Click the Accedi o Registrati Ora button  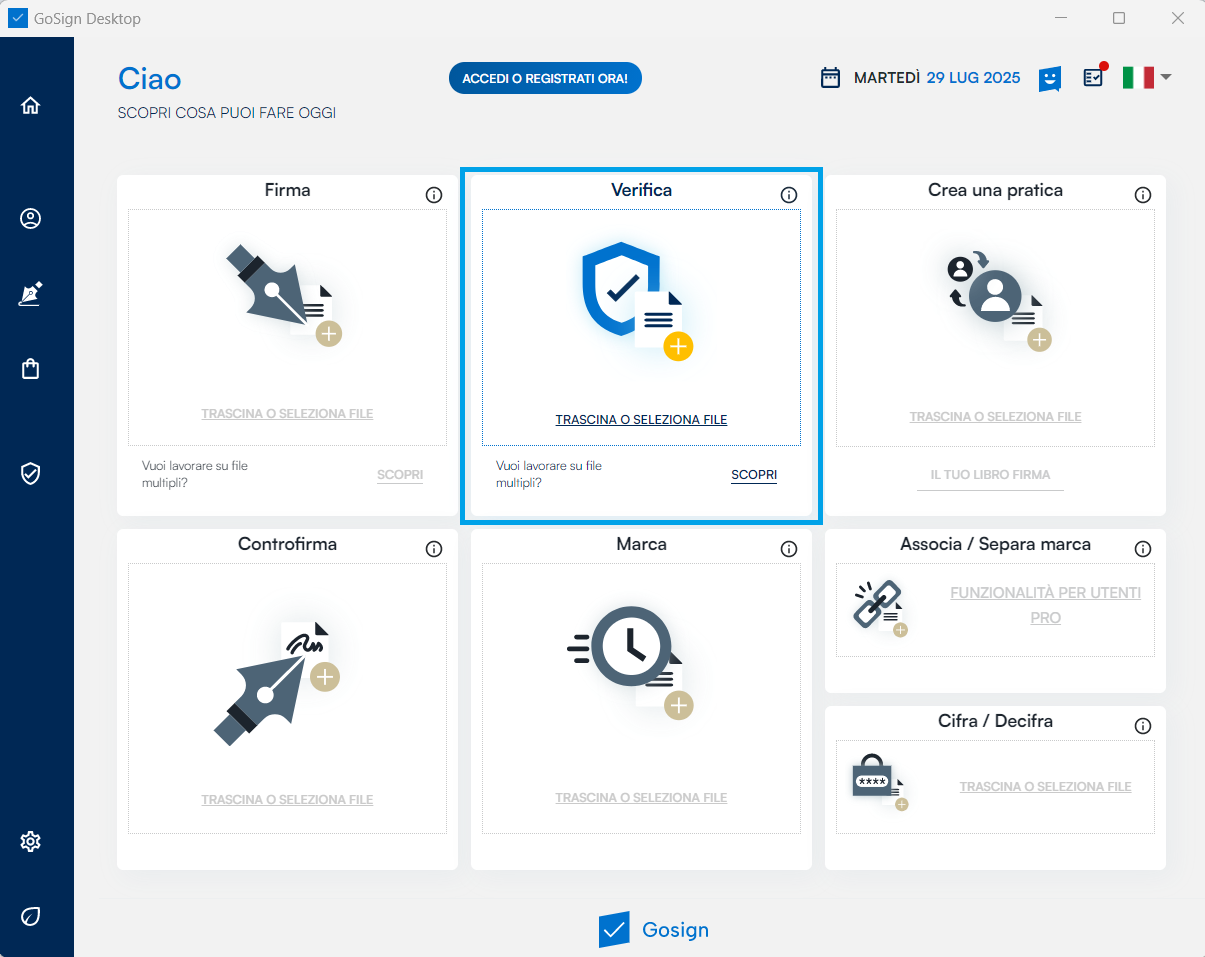coord(545,78)
